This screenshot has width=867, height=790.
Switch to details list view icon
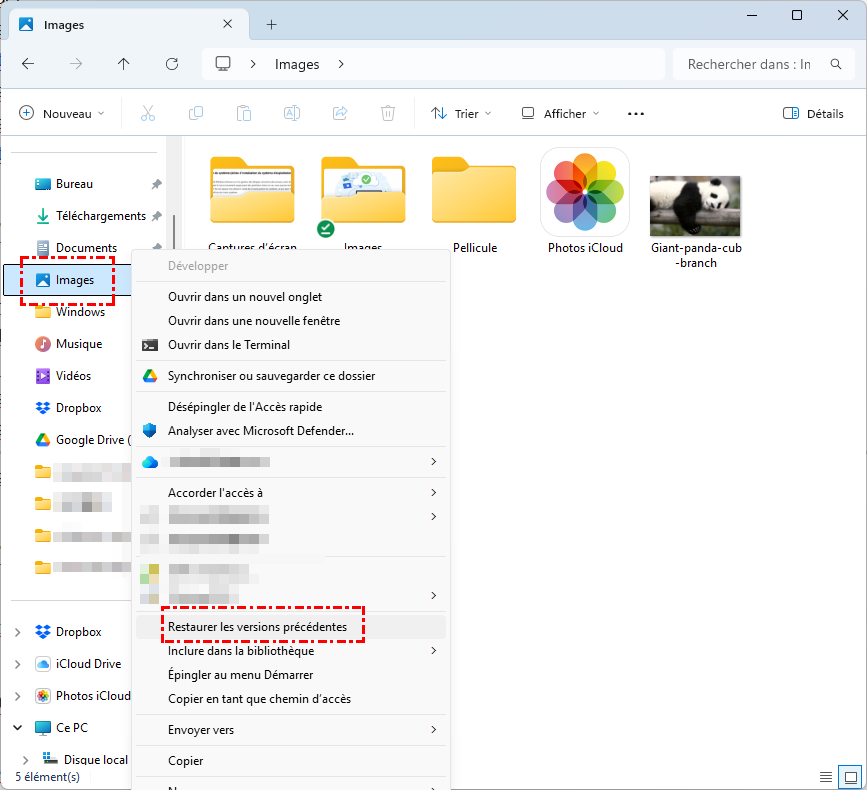pyautogui.click(x=826, y=776)
